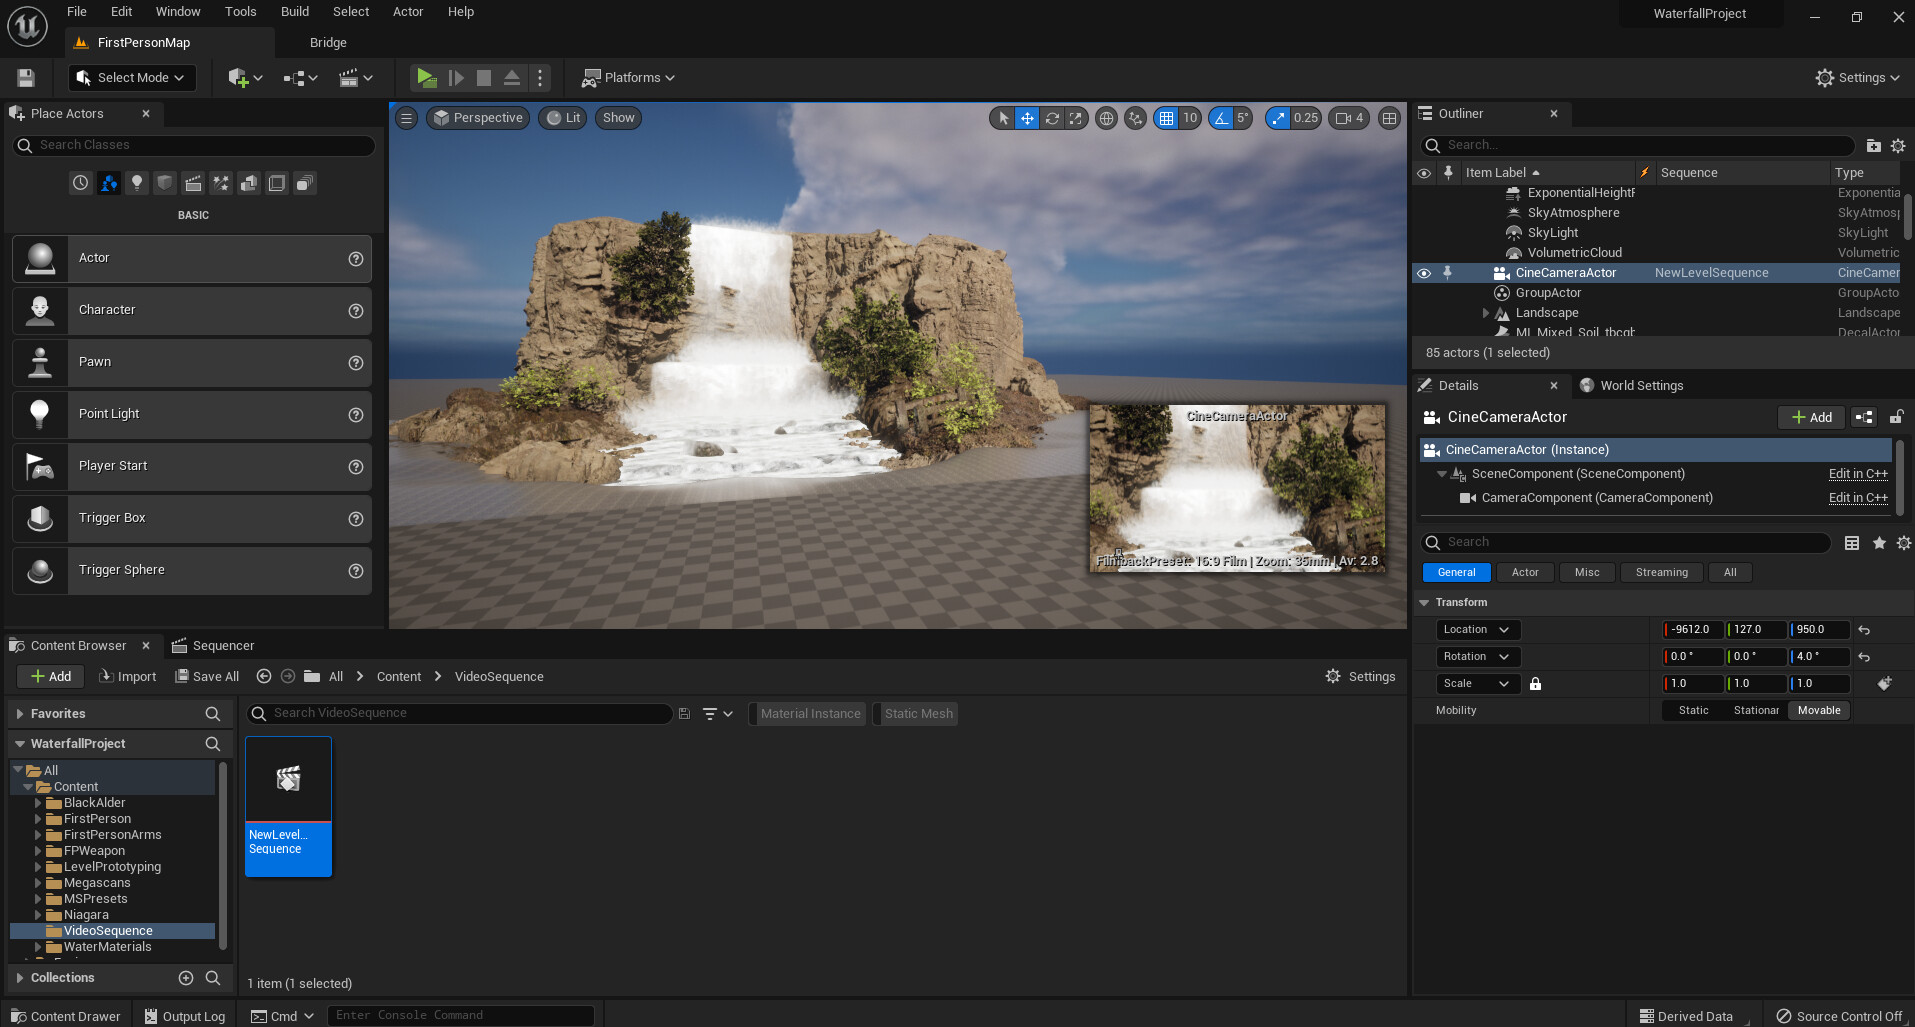Select the translate objects tool in viewport
This screenshot has height=1027, width=1915.
pyautogui.click(x=1027, y=118)
